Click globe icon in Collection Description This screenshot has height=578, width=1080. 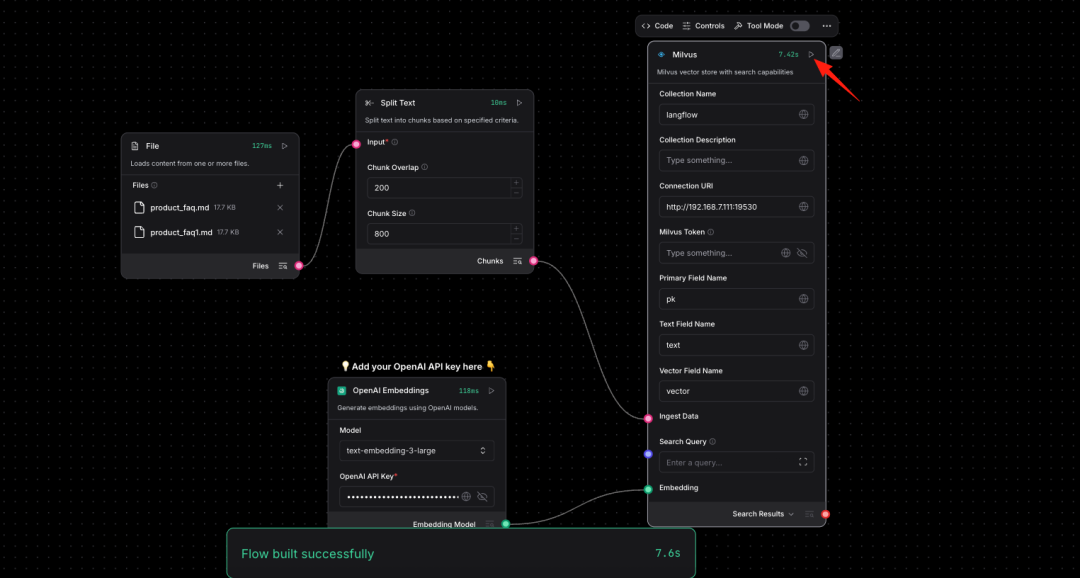(x=803, y=161)
